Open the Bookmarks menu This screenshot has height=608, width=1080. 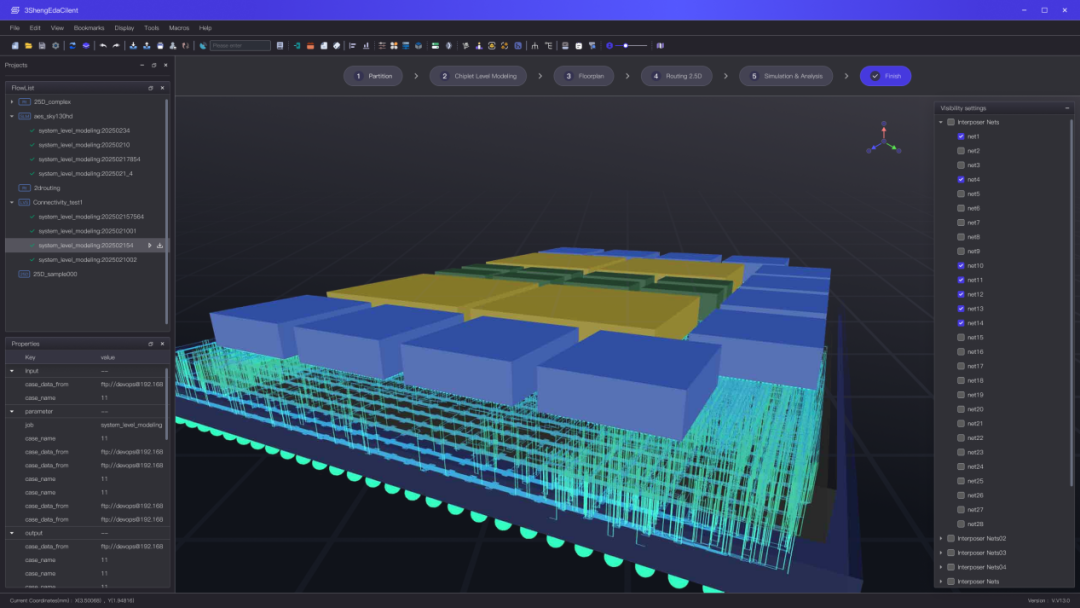coord(89,28)
